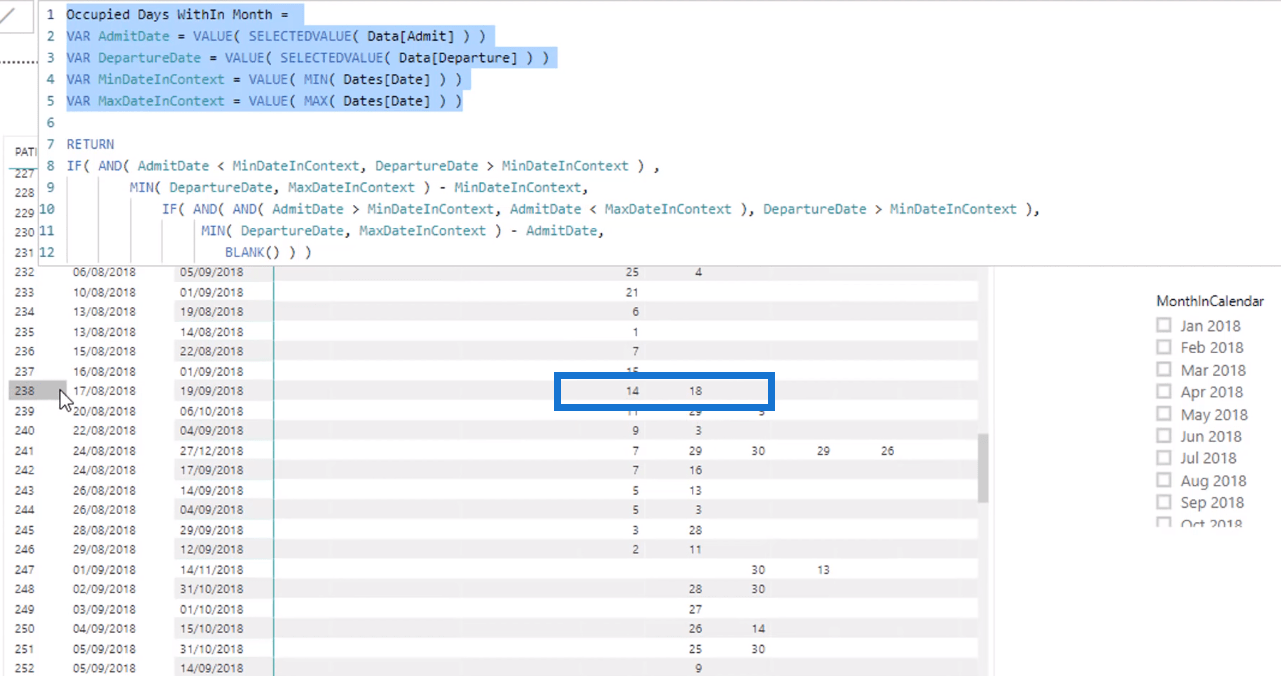The height and width of the screenshot is (676, 1281).
Task: Select May 2018 checkbox
Action: coord(1163,414)
